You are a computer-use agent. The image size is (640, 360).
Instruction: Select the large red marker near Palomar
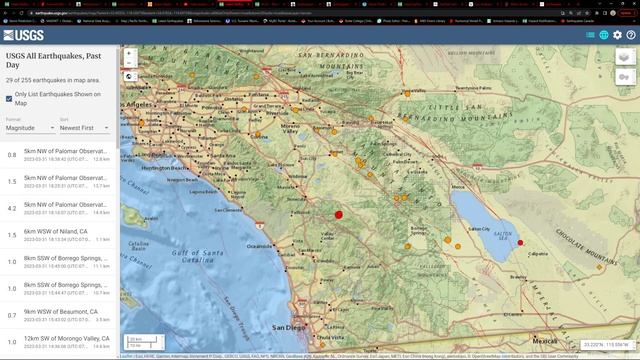338,215
